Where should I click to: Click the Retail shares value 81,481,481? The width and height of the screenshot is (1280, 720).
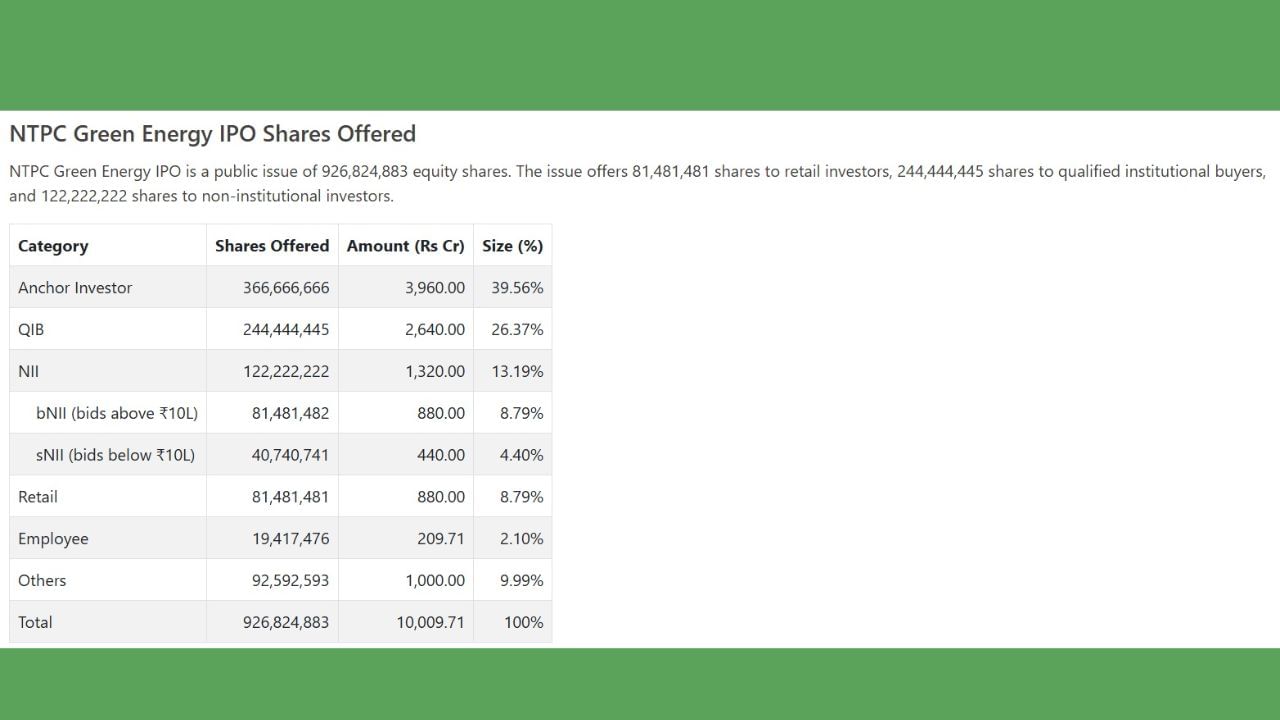pyautogui.click(x=290, y=497)
